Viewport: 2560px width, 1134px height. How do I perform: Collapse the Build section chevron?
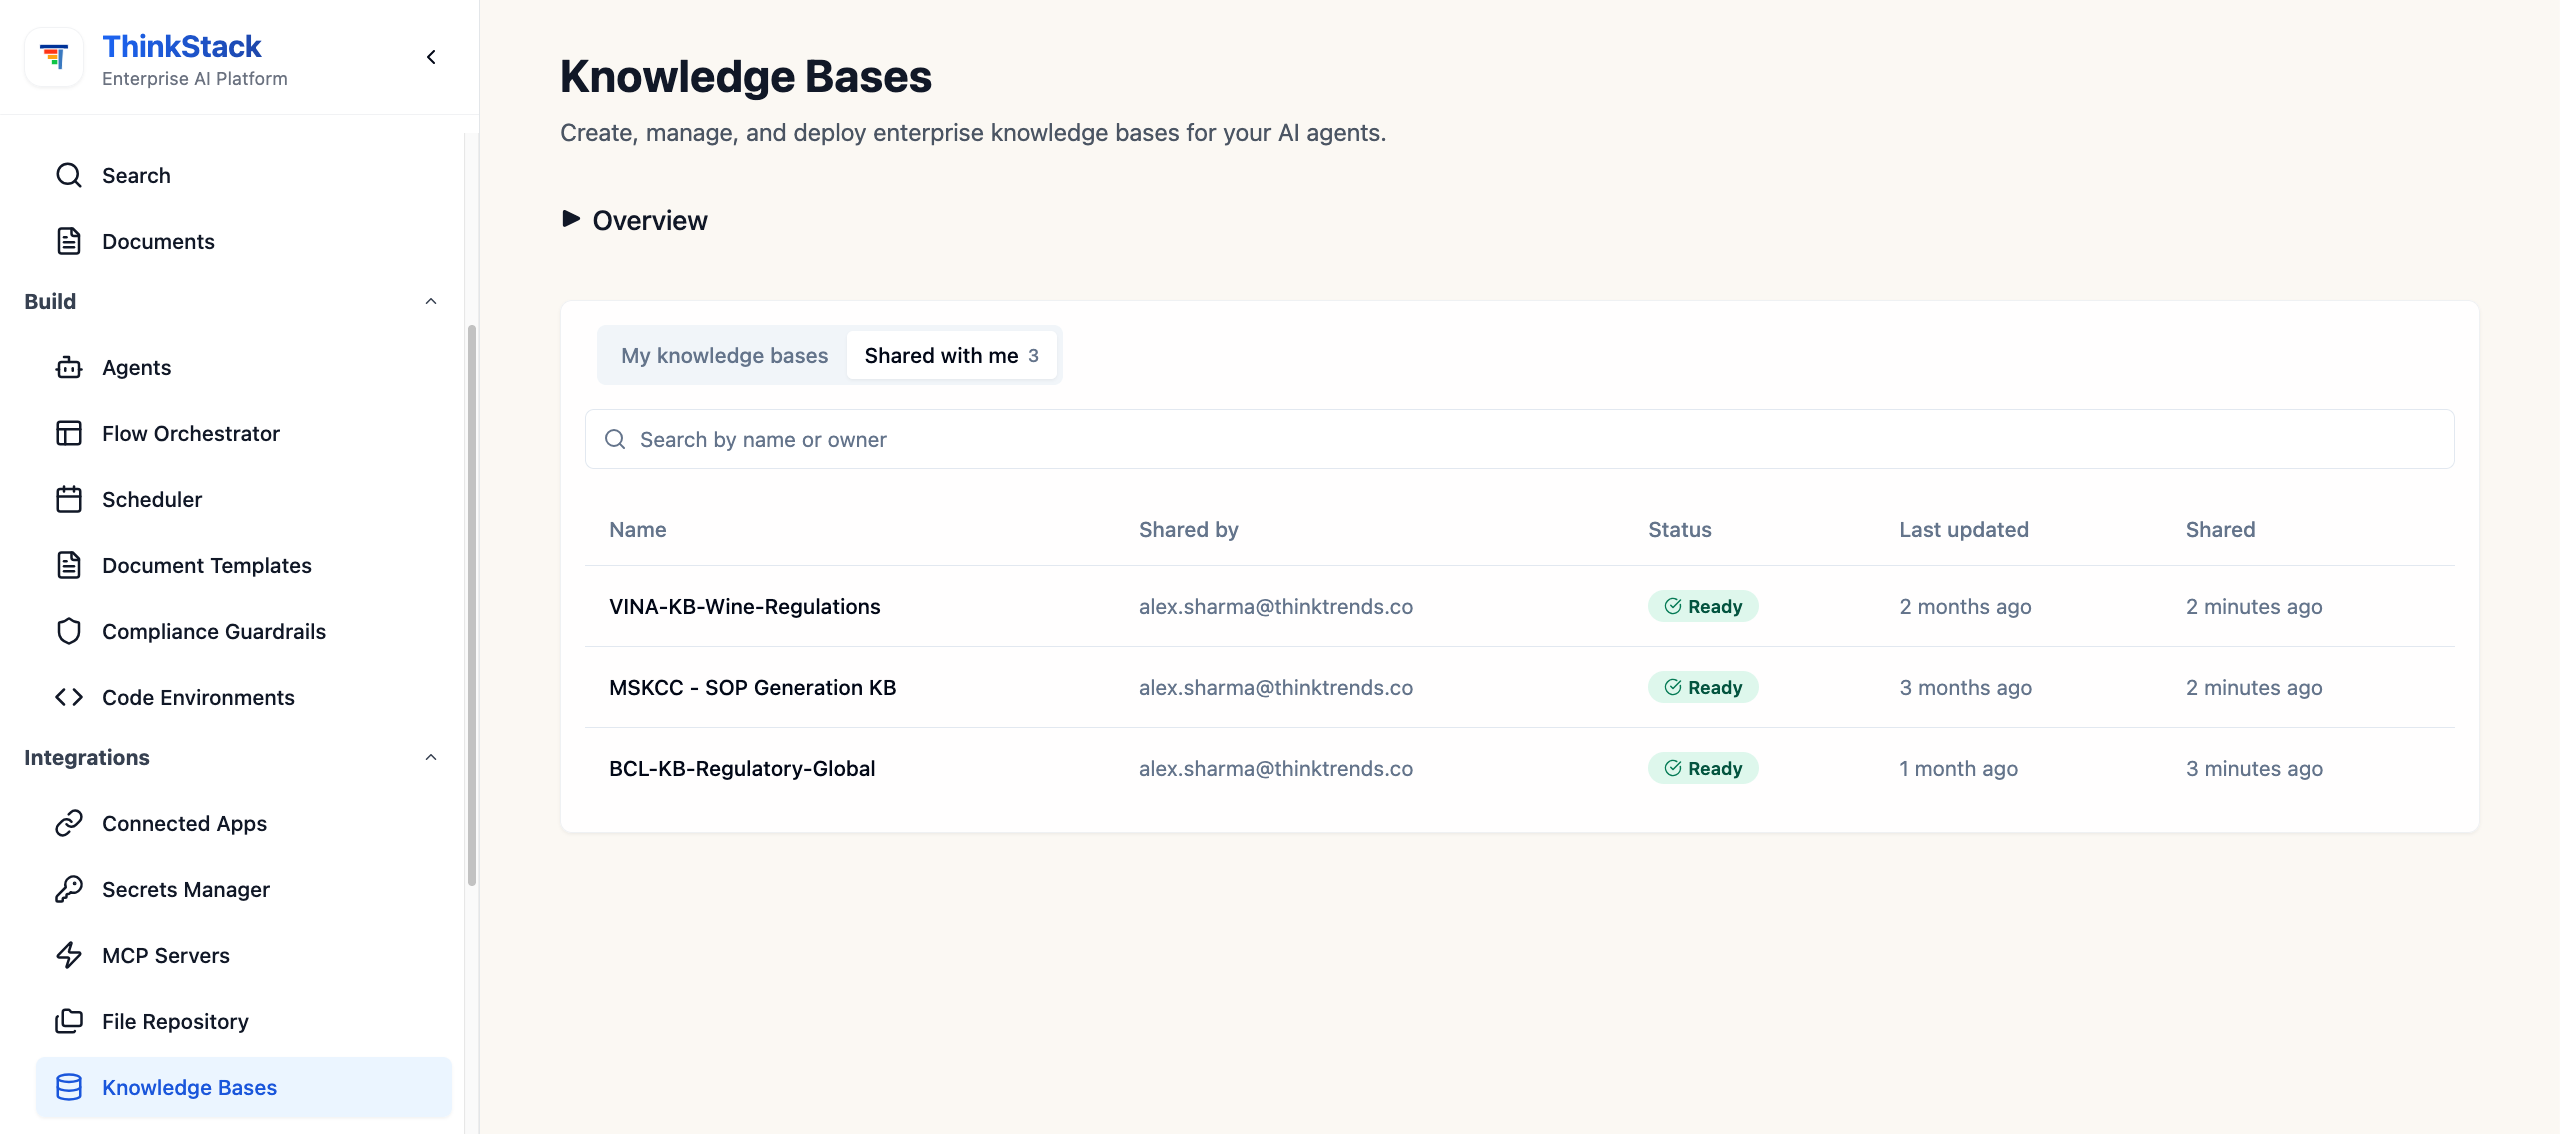[431, 301]
